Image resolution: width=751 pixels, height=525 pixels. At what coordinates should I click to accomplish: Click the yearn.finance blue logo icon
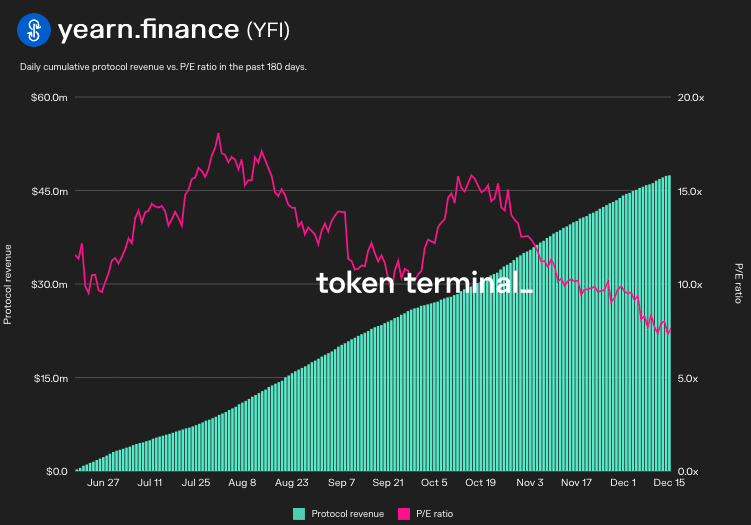33,30
